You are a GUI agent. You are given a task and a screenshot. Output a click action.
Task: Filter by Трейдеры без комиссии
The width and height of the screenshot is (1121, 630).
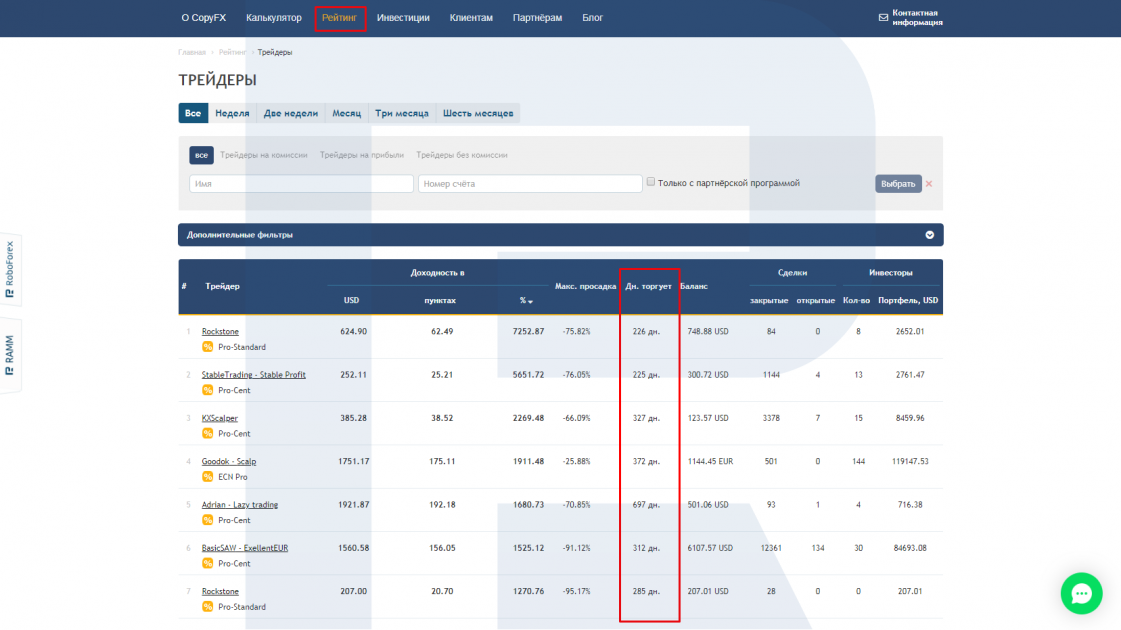pyautogui.click(x=462, y=155)
